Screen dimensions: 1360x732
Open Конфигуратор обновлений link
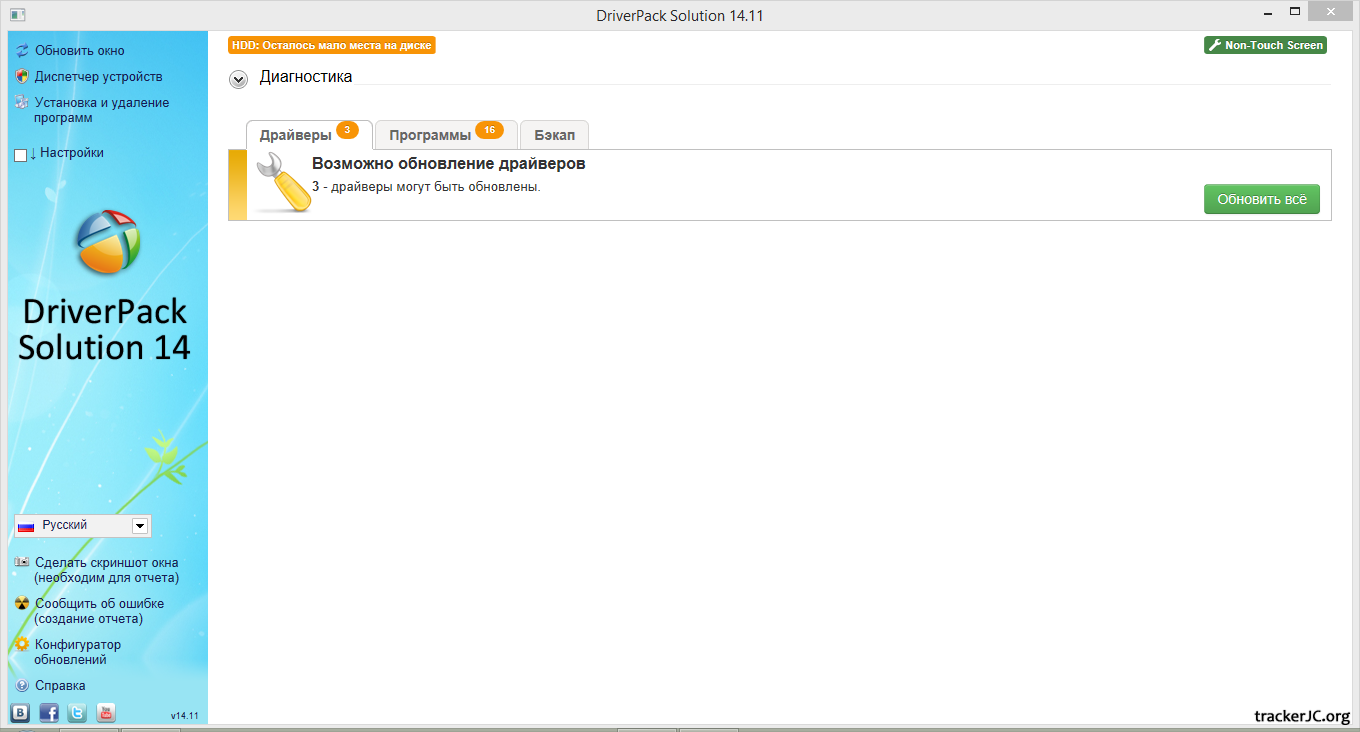(77, 652)
